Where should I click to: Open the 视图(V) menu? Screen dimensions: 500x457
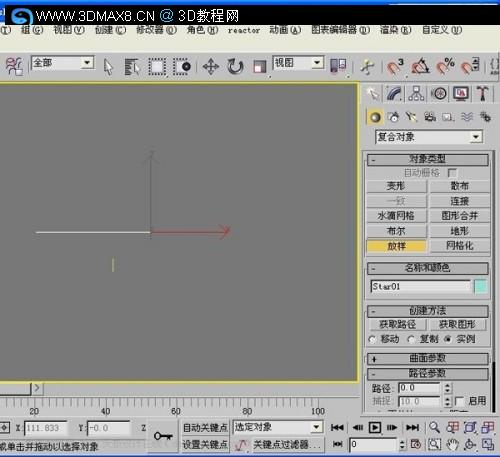(x=69, y=30)
